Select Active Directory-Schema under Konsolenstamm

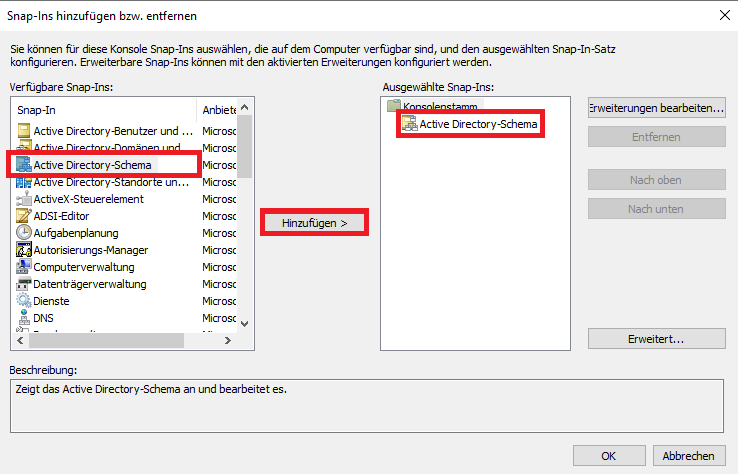[478, 124]
